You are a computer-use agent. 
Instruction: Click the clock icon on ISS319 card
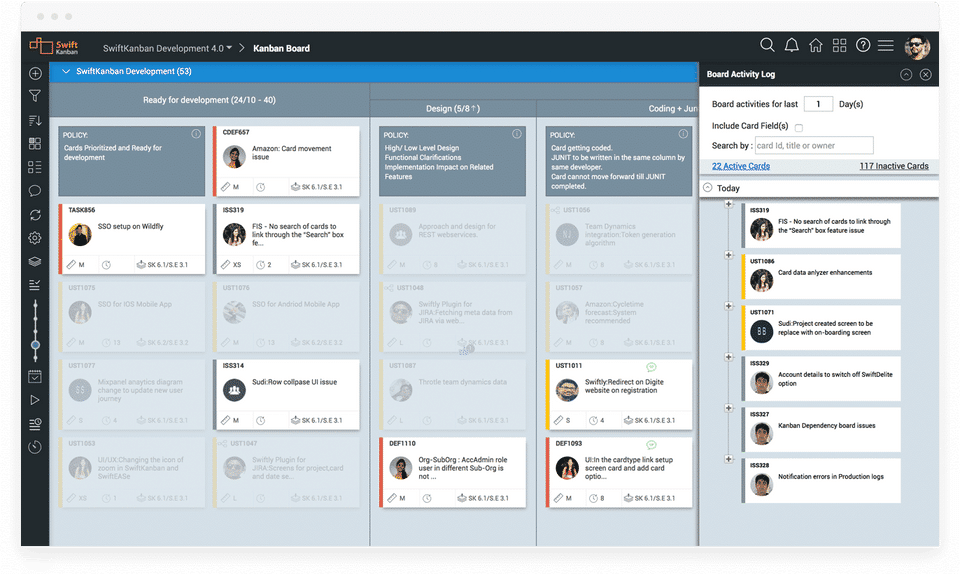point(260,265)
